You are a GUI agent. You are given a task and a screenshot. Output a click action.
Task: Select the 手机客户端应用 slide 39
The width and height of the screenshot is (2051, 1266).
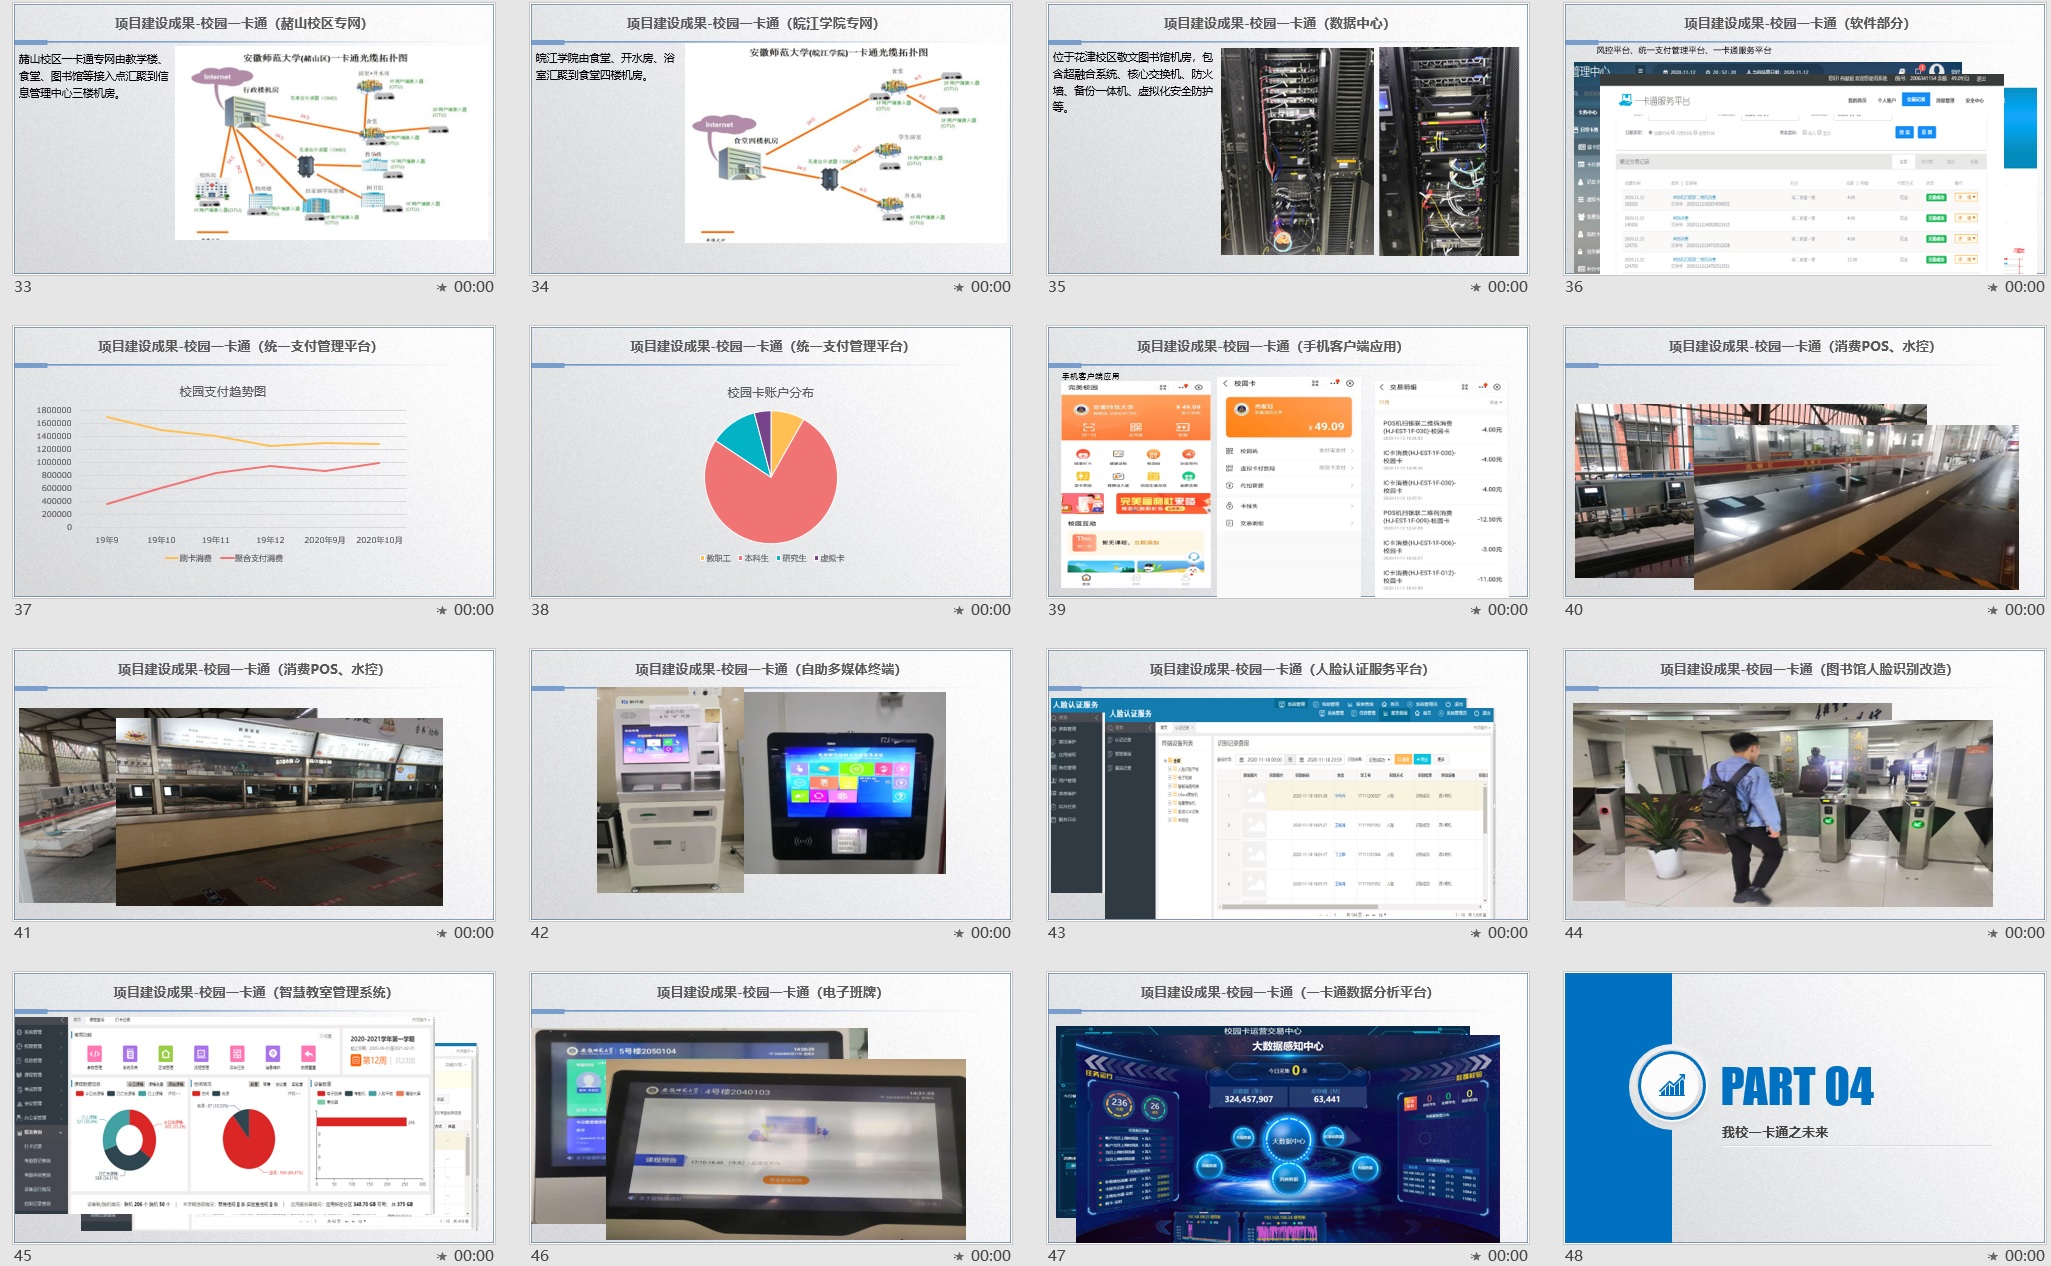[x=1287, y=463]
